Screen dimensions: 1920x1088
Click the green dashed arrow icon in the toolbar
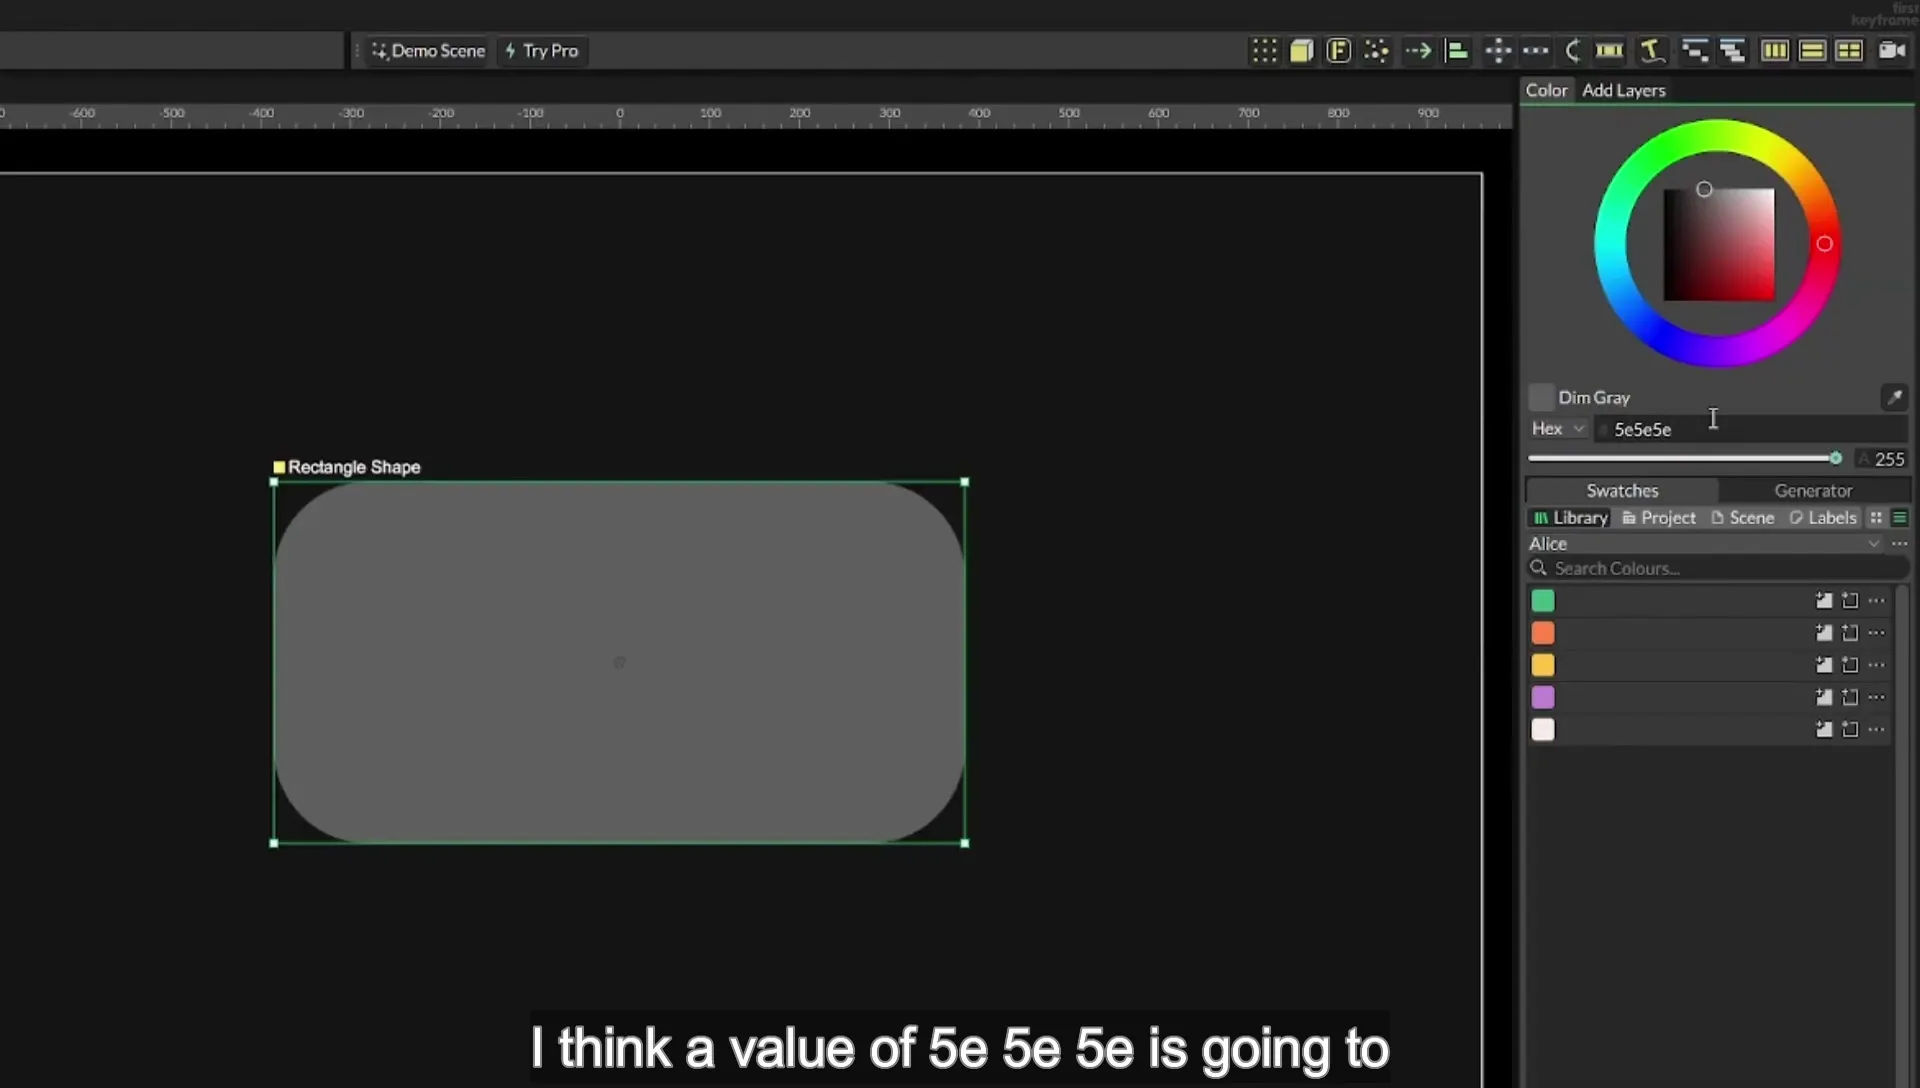pos(1418,50)
